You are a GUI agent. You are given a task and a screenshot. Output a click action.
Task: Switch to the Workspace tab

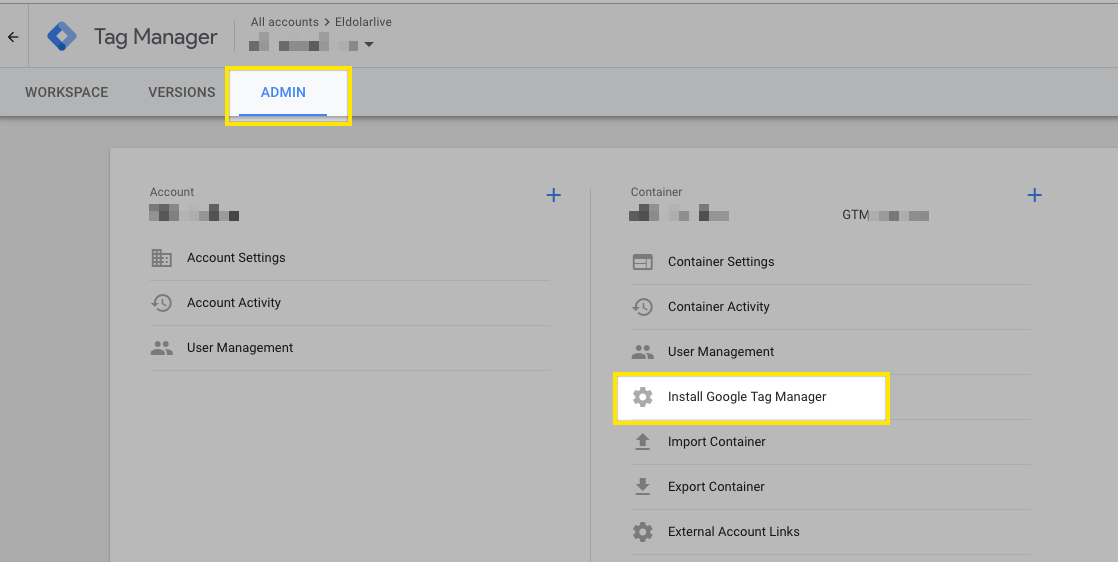pyautogui.click(x=66, y=93)
